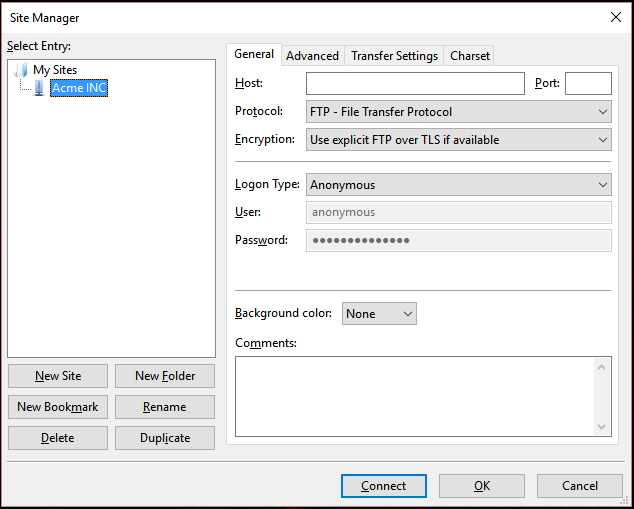Close the Site Manager dialog window
This screenshot has width=634, height=509.
614,17
